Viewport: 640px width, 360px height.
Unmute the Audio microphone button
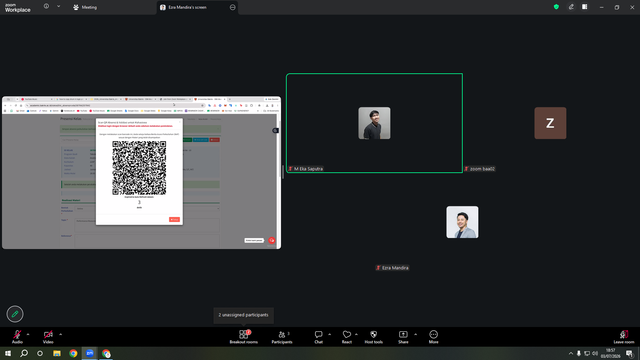[17, 337]
